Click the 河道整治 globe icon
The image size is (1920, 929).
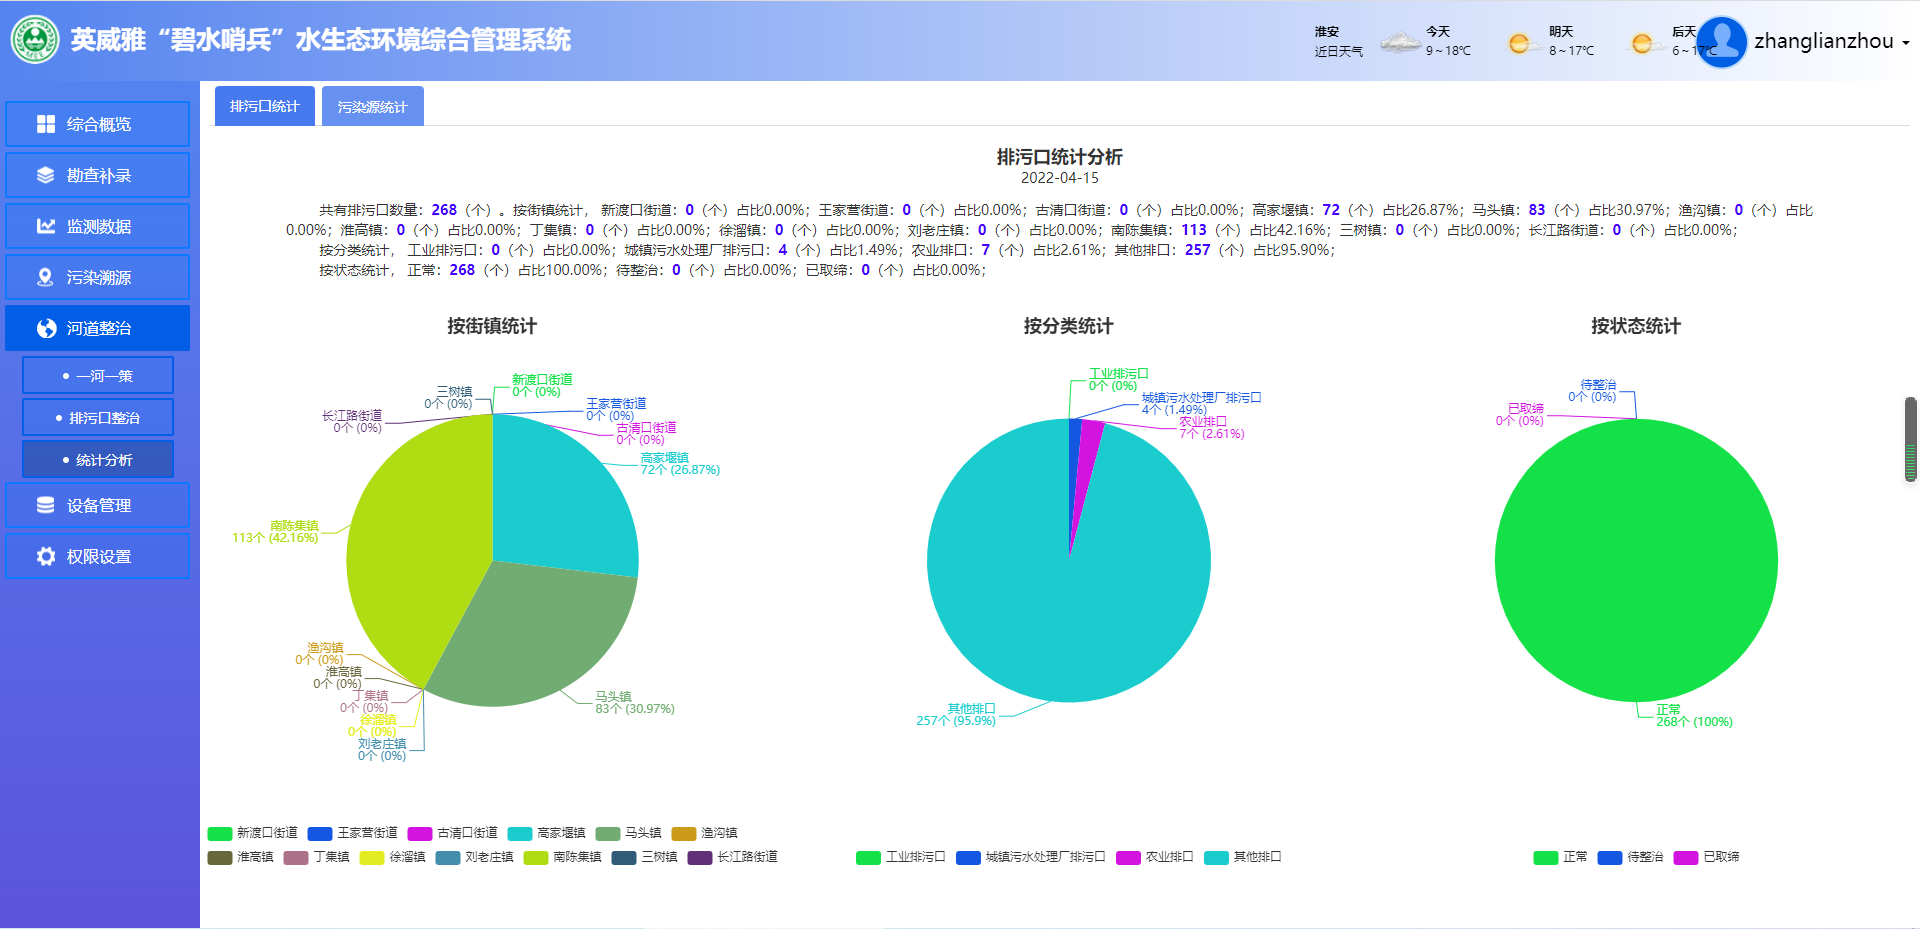46,328
